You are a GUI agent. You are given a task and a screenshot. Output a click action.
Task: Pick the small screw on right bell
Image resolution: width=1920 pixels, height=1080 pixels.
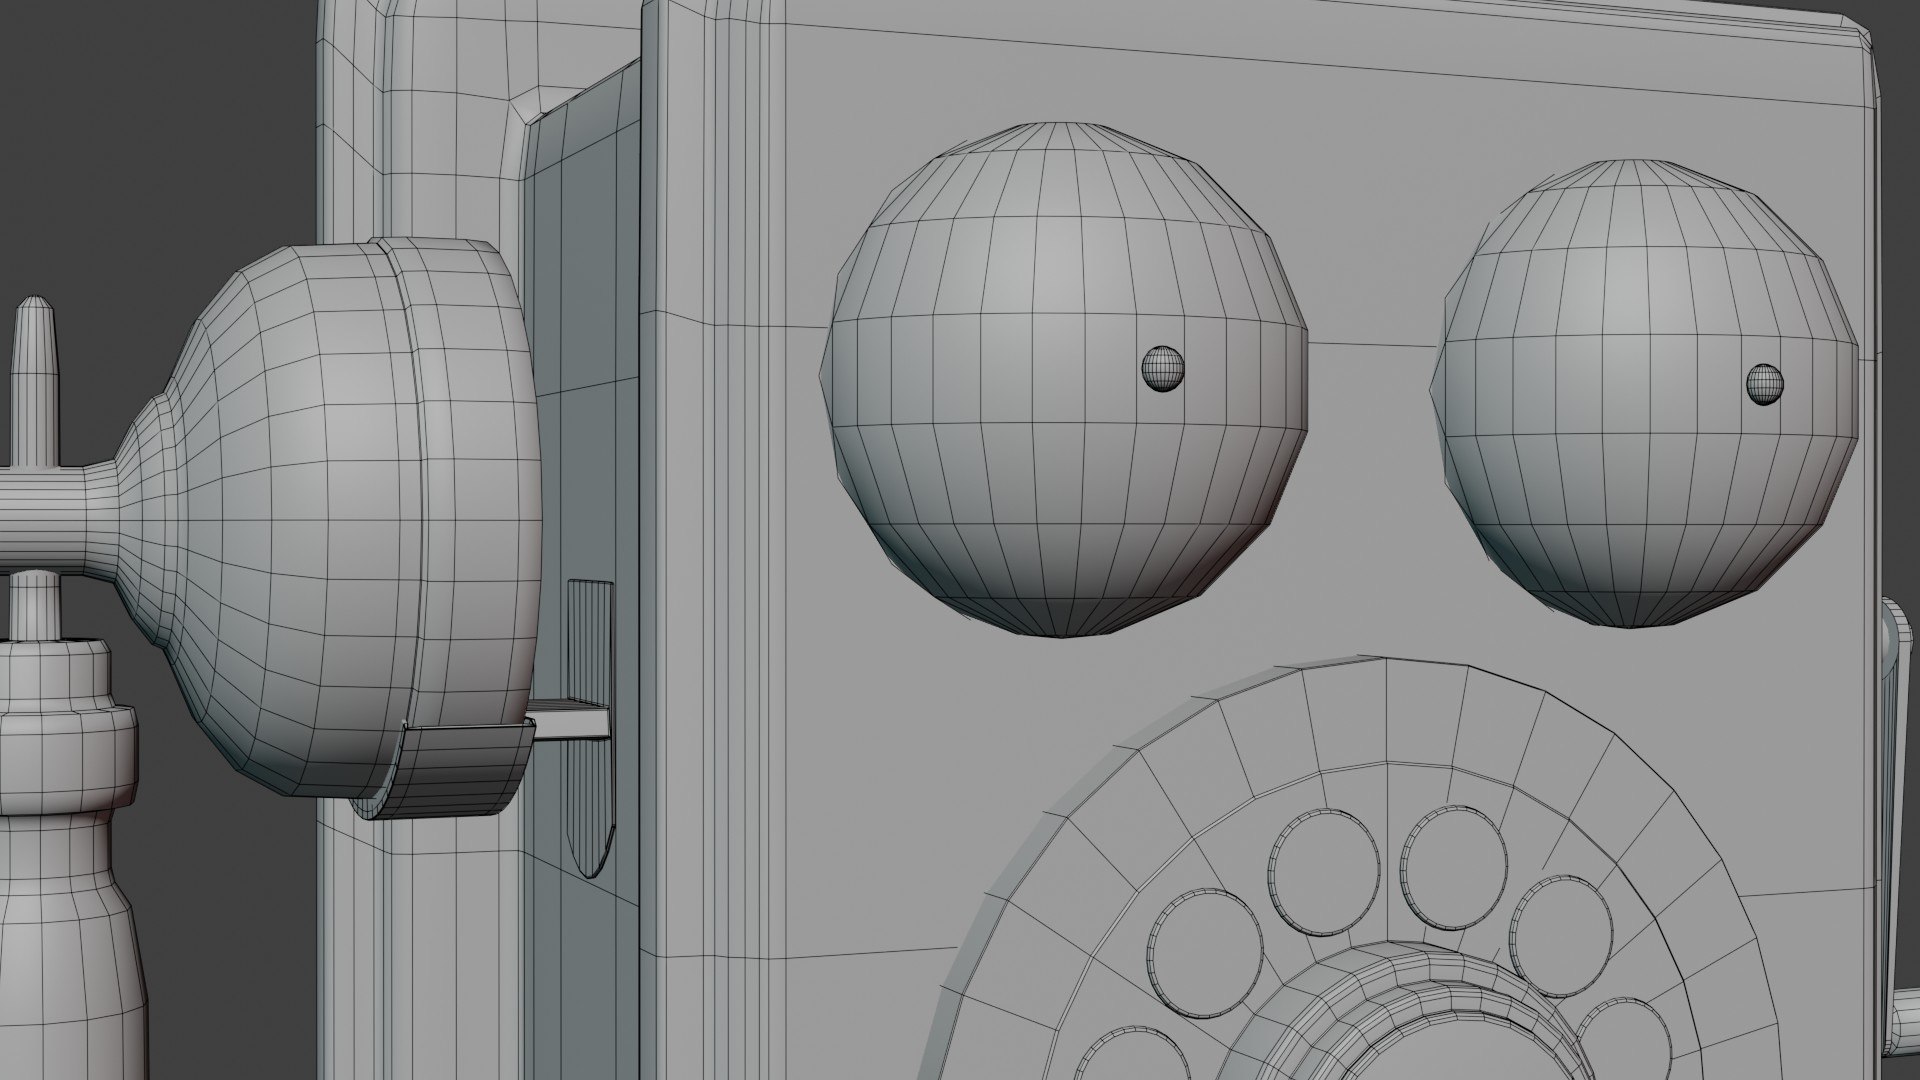(x=1765, y=384)
